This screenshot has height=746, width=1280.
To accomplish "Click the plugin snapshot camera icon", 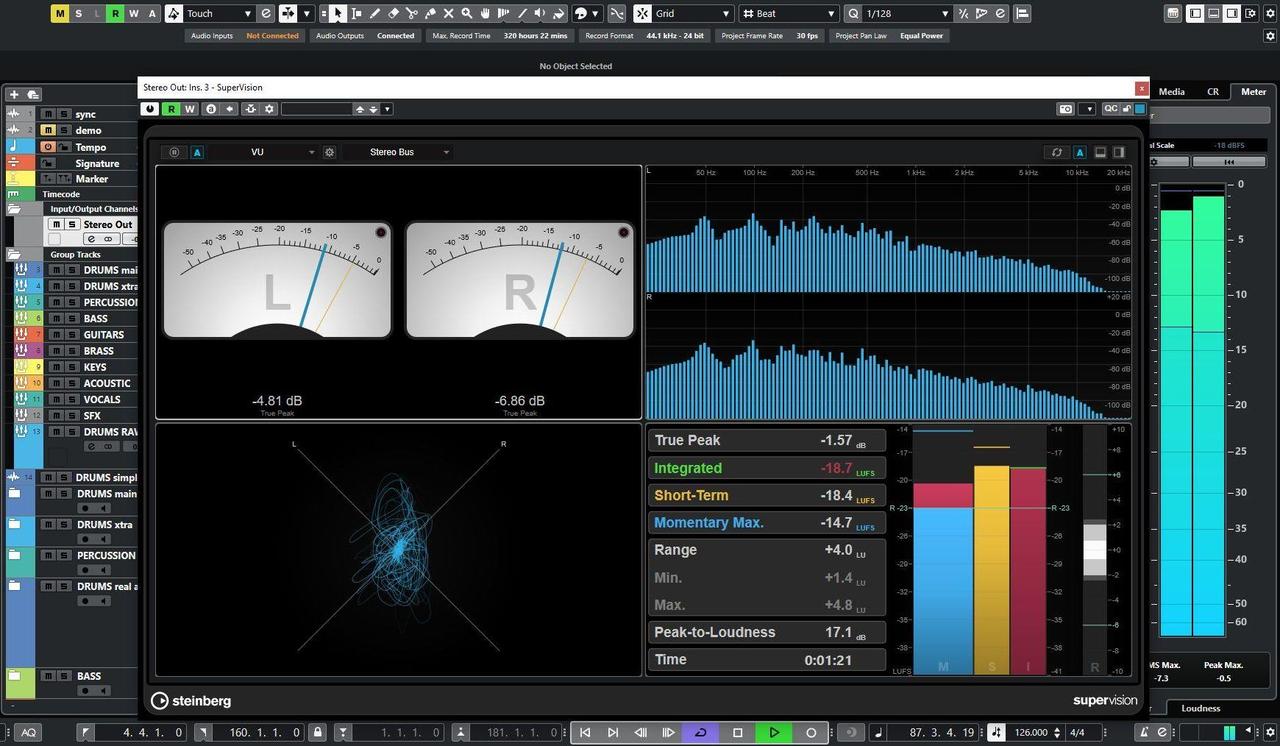I will tap(1066, 109).
